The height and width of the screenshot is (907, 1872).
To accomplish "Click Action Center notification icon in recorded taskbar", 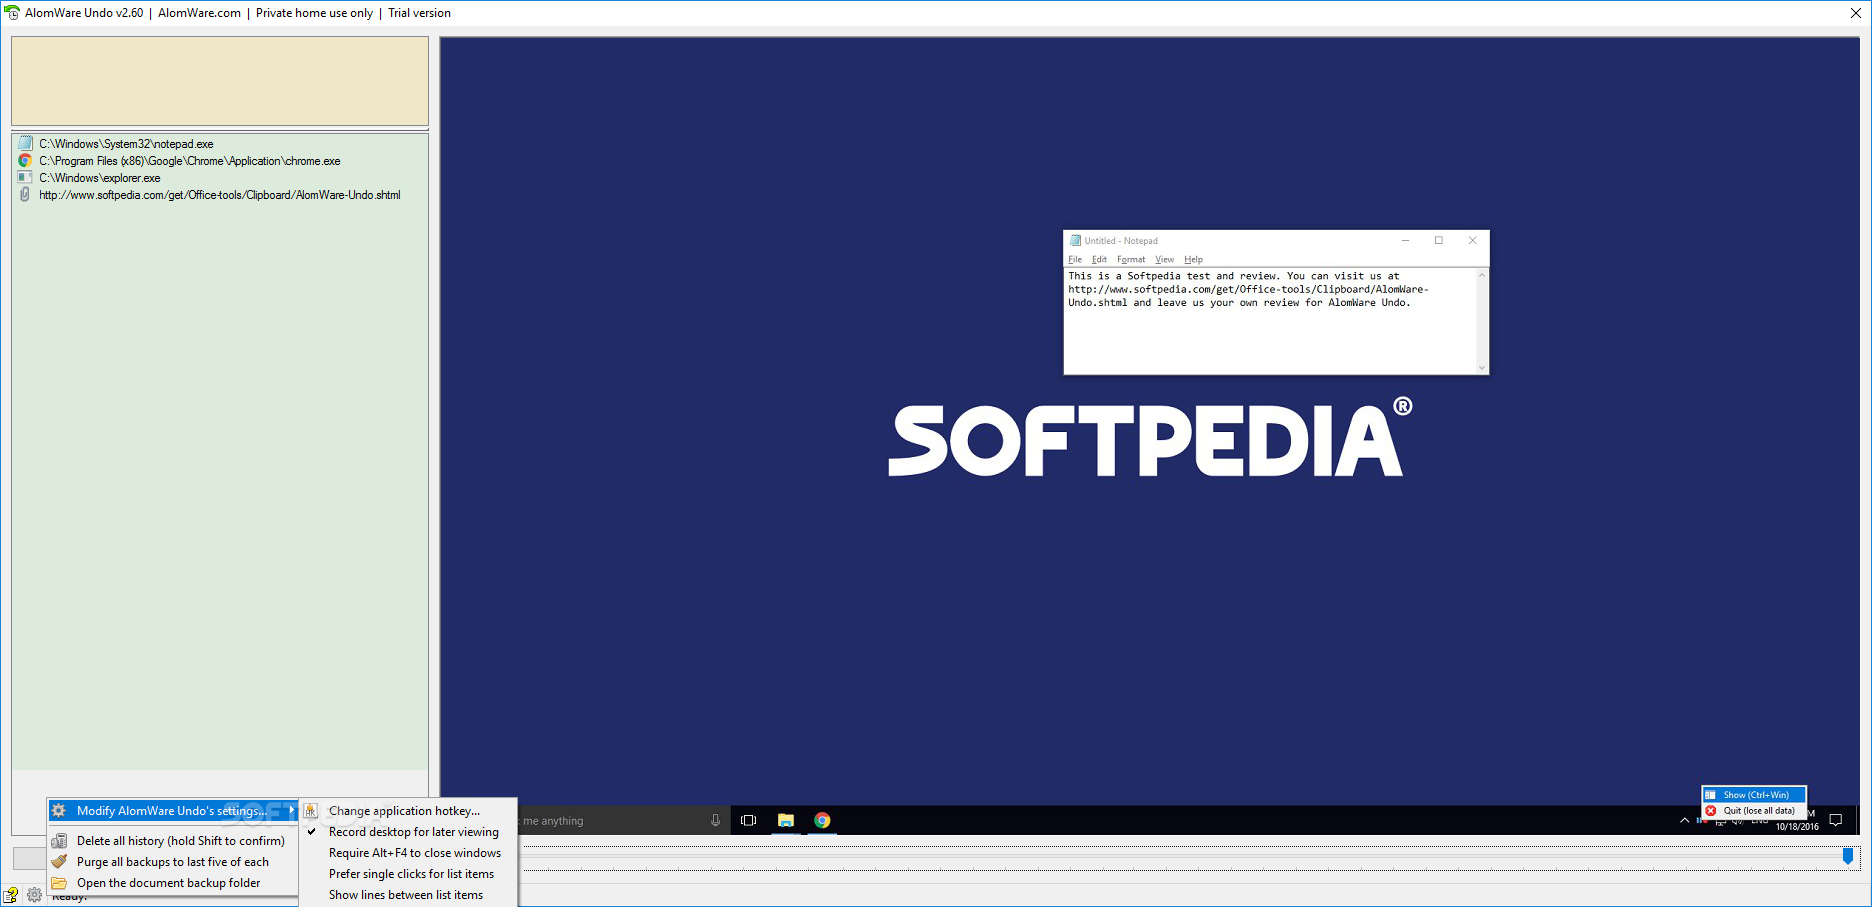I will tap(1835, 820).
